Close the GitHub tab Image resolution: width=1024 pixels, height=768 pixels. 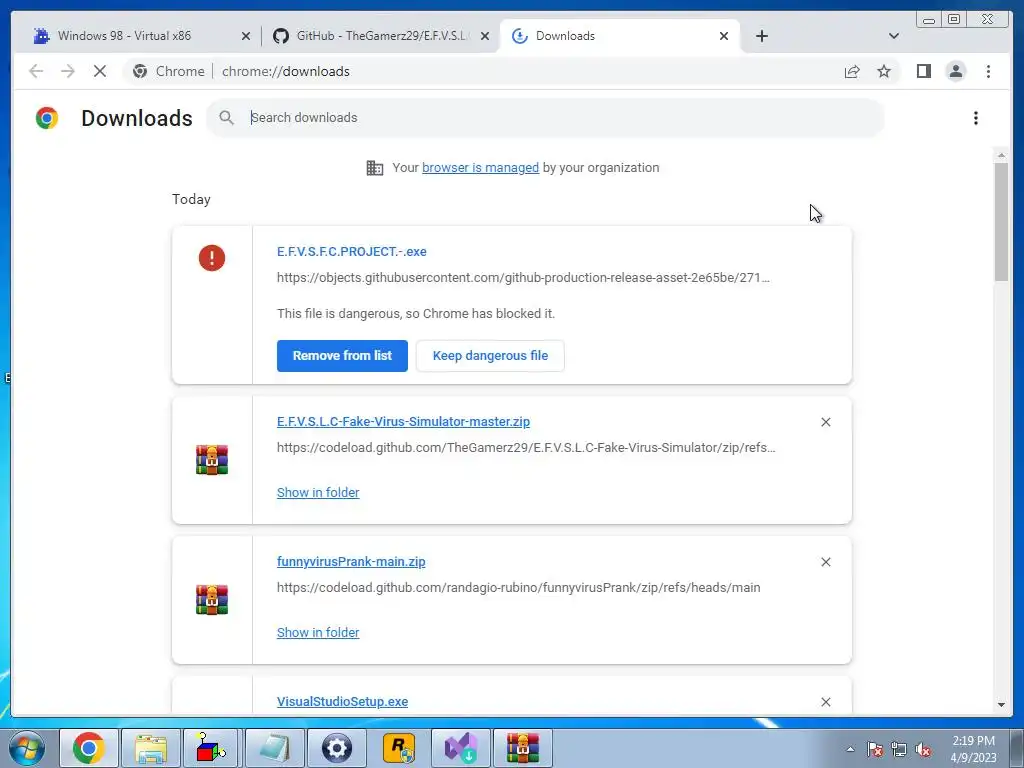485,36
